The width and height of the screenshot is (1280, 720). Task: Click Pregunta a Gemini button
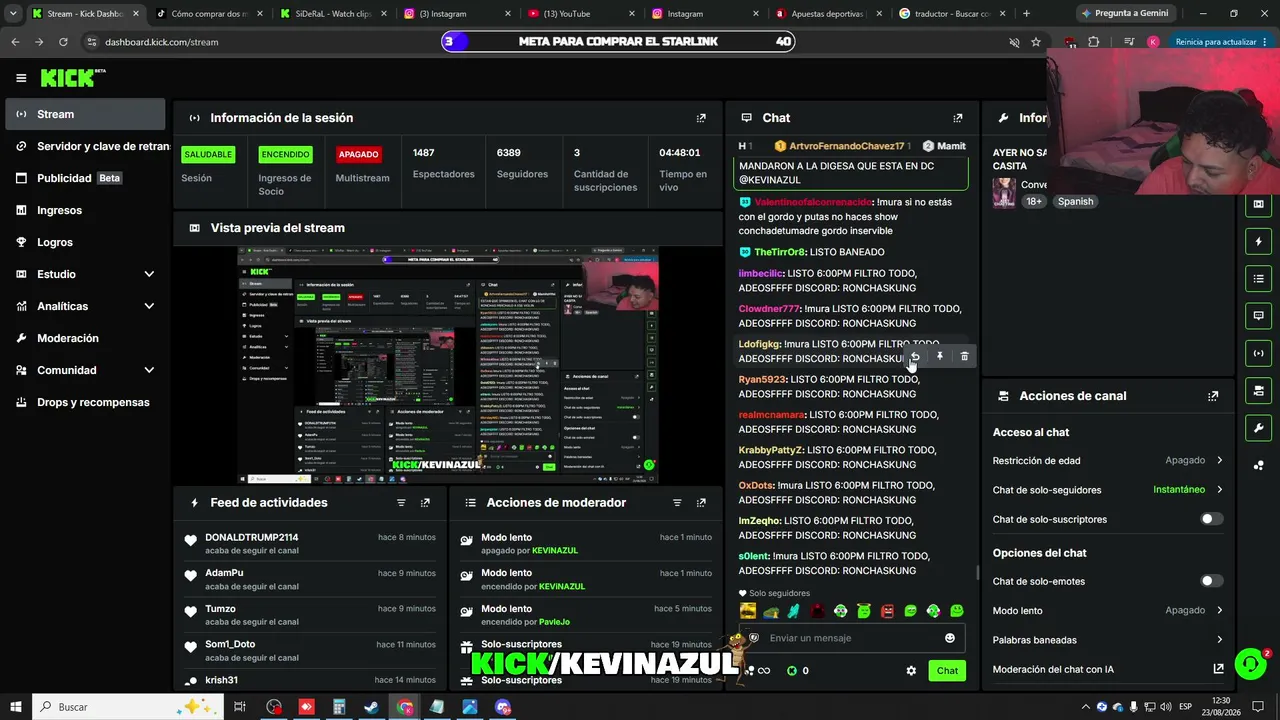(x=1124, y=14)
